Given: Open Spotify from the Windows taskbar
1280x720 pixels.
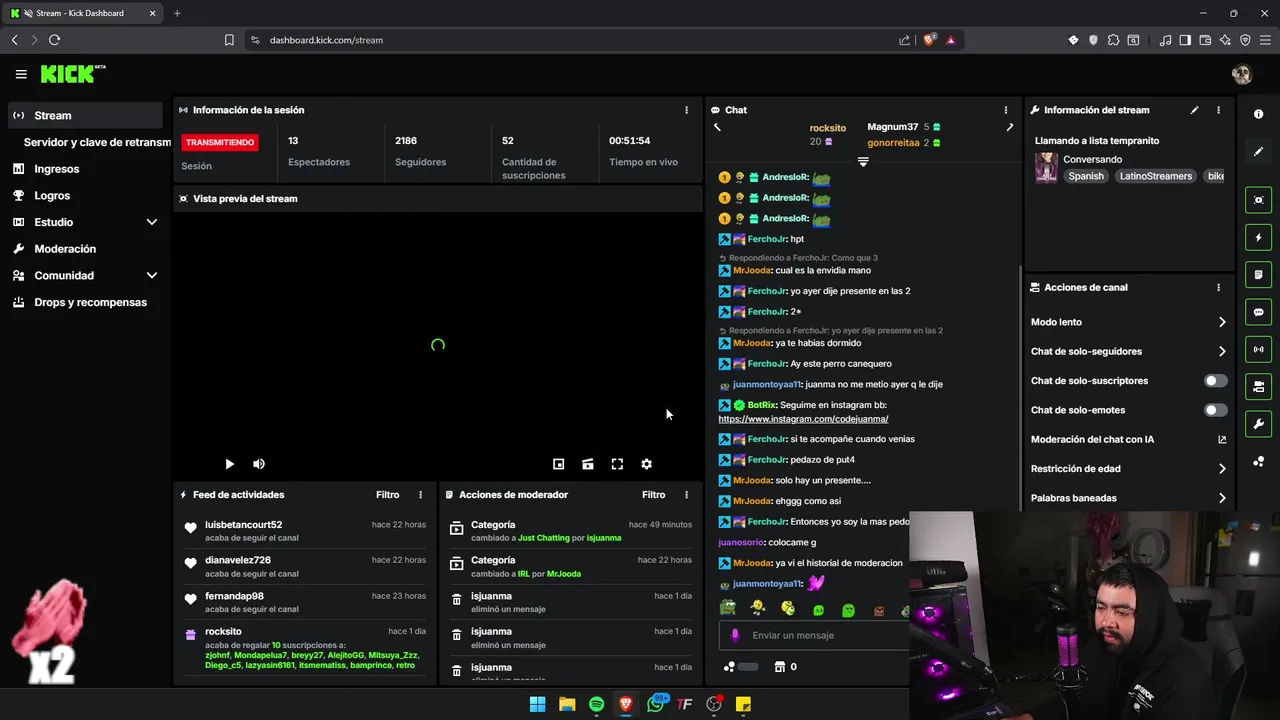Looking at the screenshot, I should pos(596,704).
